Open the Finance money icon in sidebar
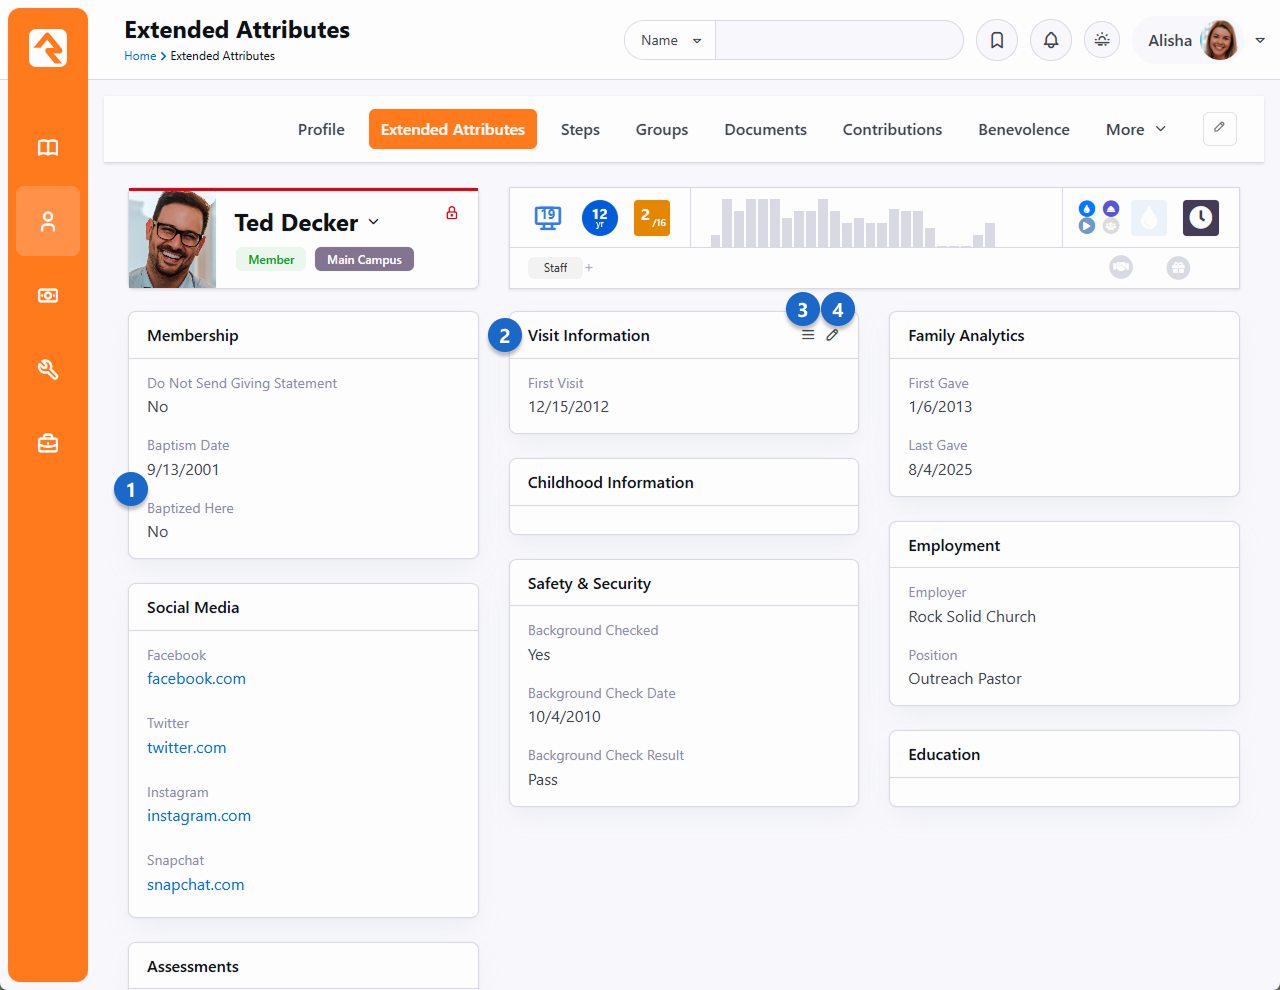Image resolution: width=1280 pixels, height=990 pixels. pyautogui.click(x=48, y=296)
